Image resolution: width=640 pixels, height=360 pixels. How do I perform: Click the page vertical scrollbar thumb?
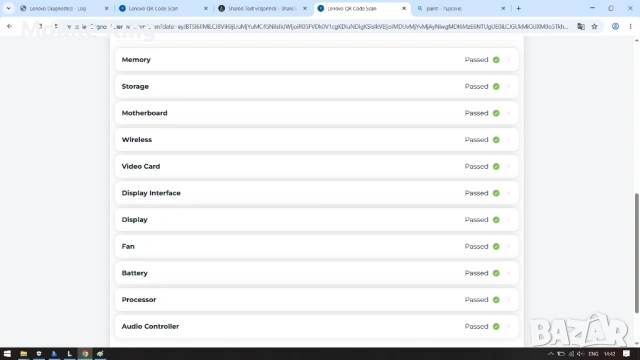[637, 253]
